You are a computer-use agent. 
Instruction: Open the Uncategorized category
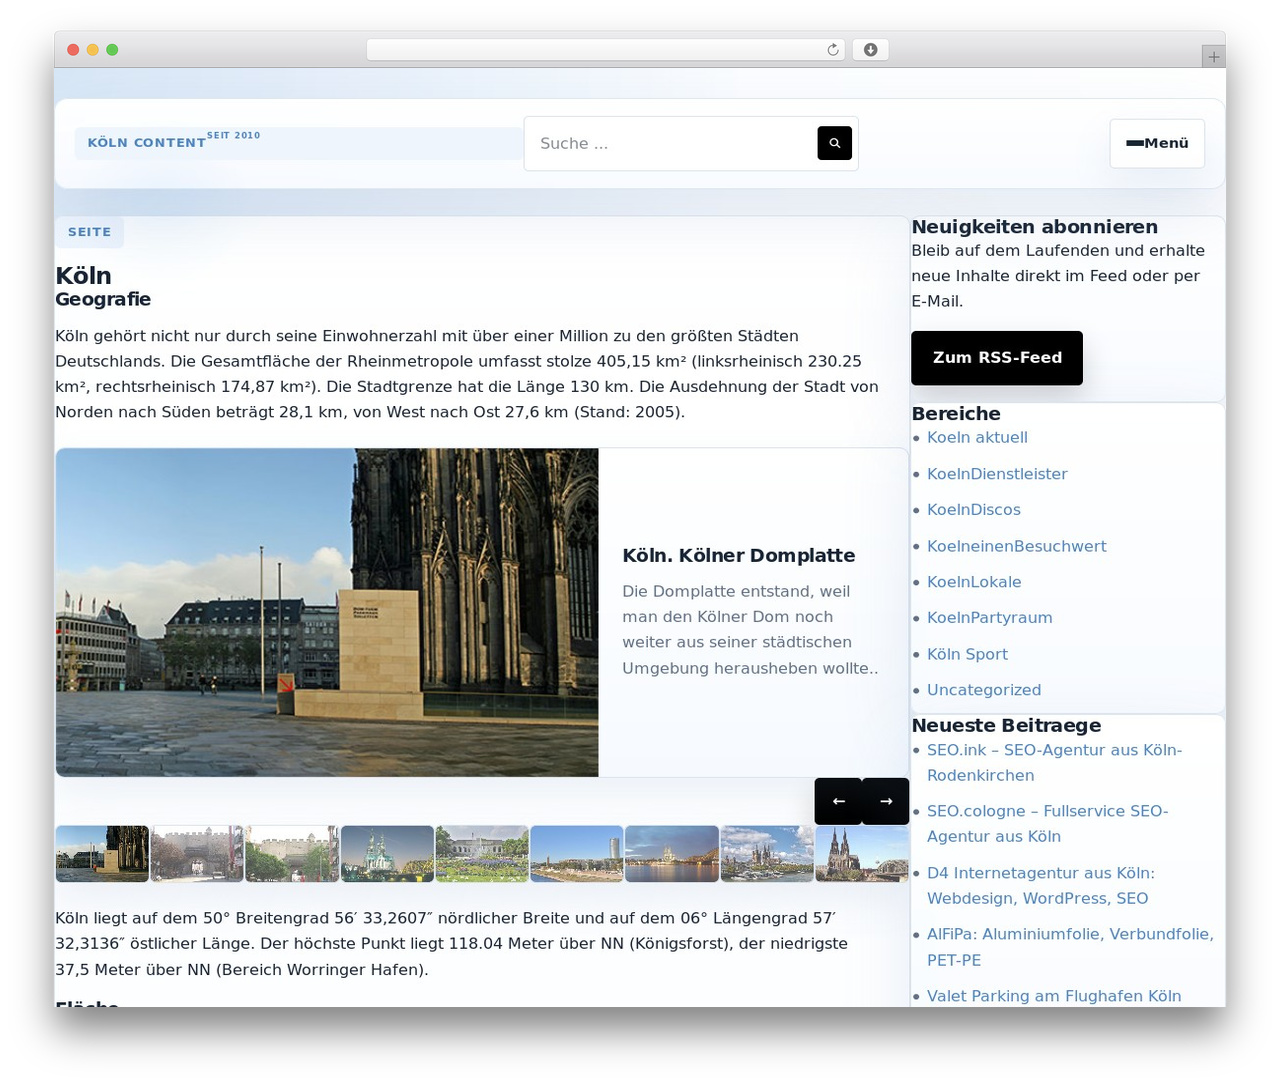click(x=984, y=690)
